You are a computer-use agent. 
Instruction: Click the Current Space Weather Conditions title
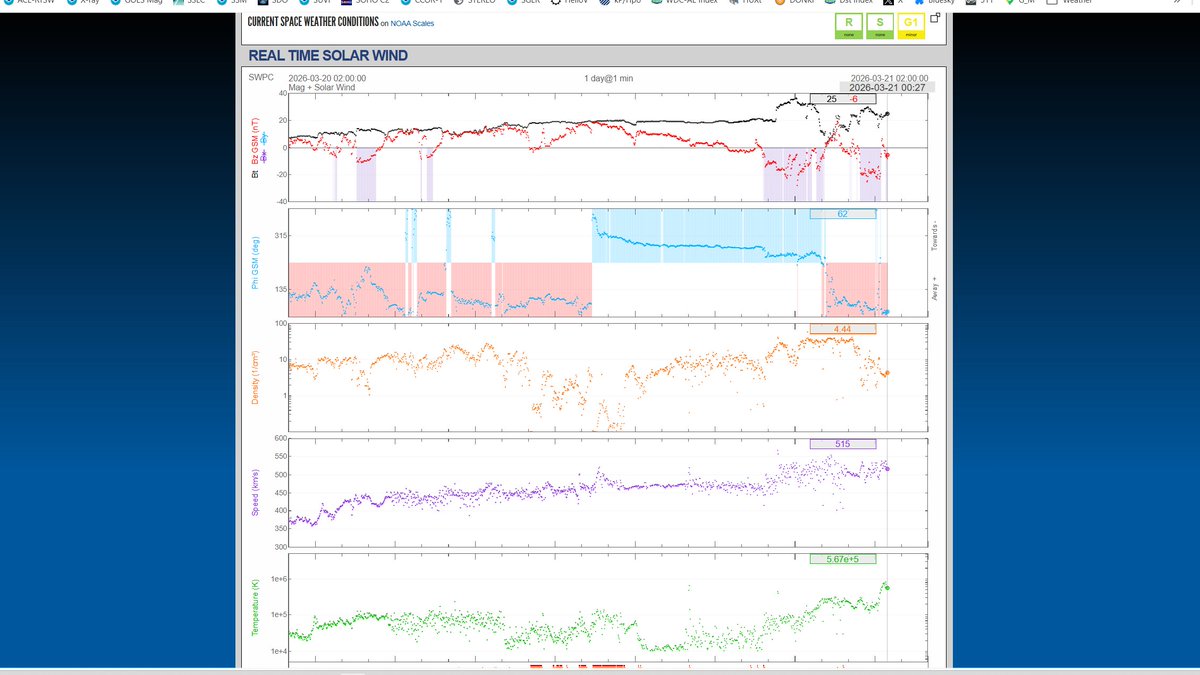click(x=312, y=22)
